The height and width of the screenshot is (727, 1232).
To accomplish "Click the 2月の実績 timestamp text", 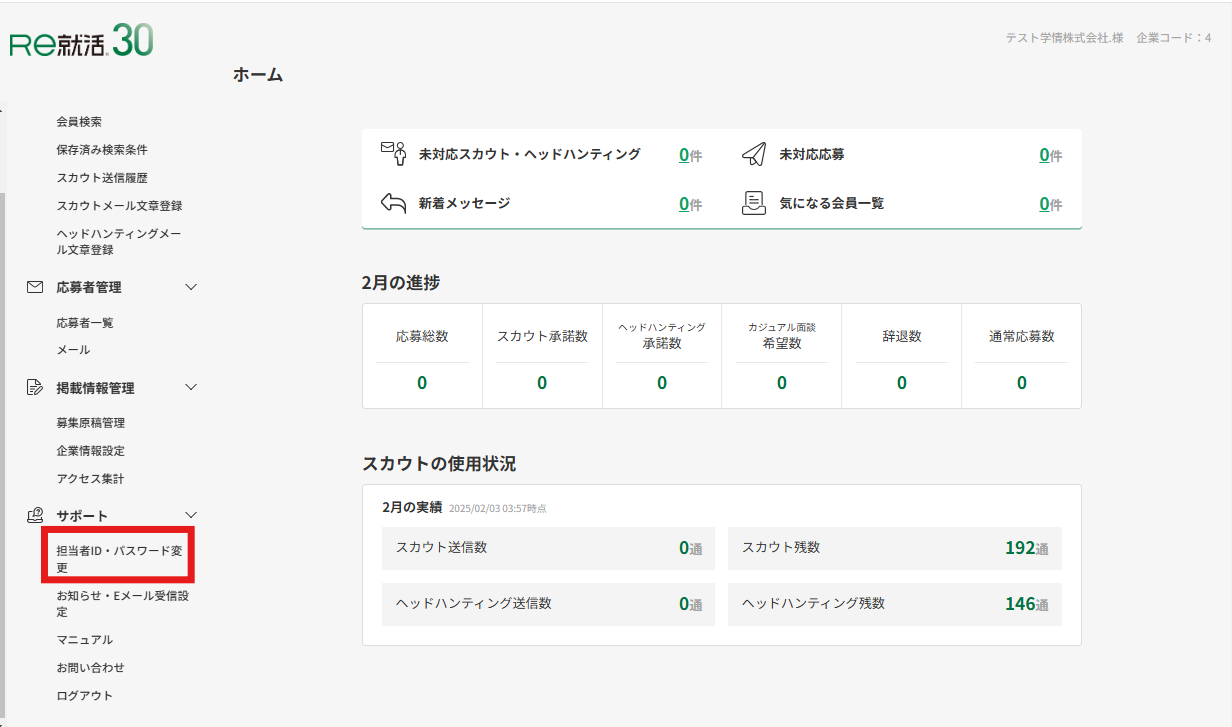I will pyautogui.click(x=498, y=508).
